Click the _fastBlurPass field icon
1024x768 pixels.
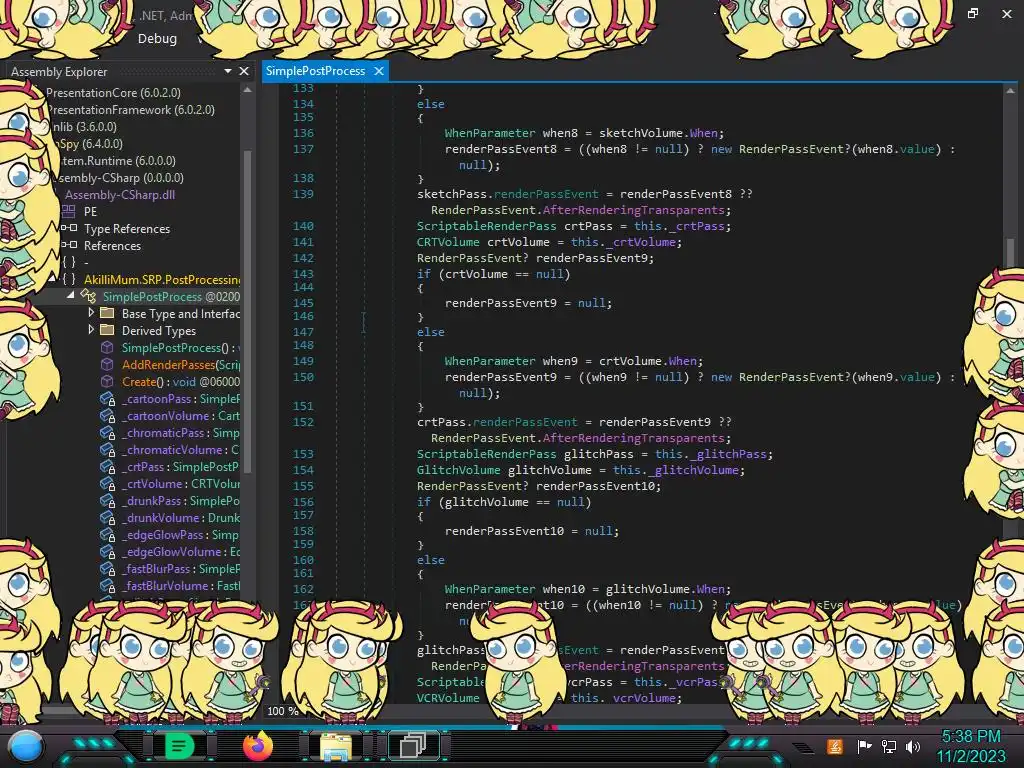108,568
